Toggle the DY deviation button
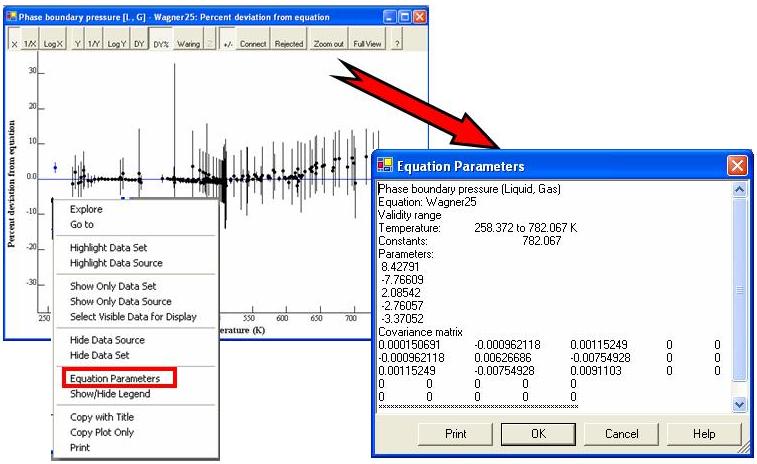 coord(139,45)
